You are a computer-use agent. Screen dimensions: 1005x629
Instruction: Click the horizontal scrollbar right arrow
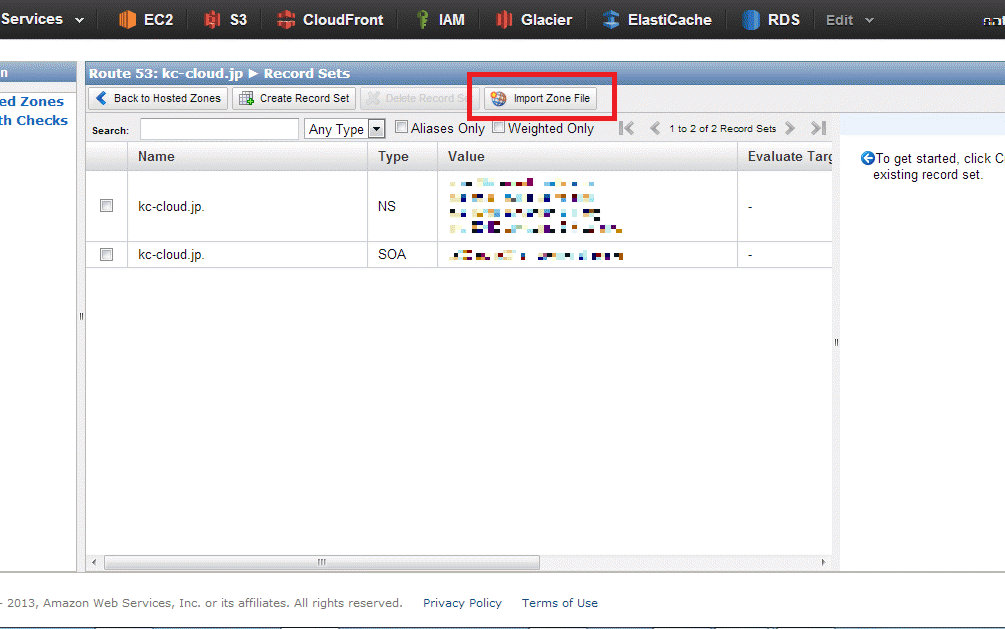point(824,562)
